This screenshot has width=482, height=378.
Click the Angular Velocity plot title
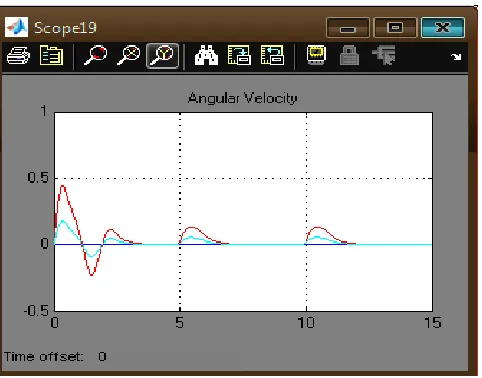(242, 98)
